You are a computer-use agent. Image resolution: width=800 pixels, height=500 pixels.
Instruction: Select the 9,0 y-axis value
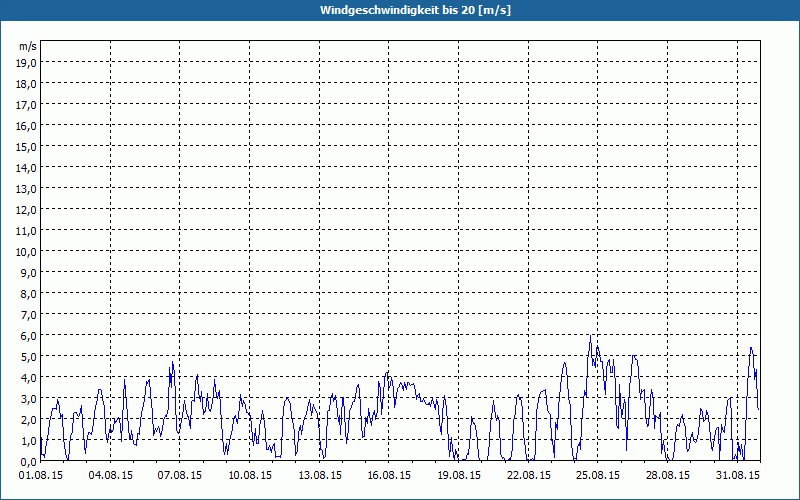31,272
